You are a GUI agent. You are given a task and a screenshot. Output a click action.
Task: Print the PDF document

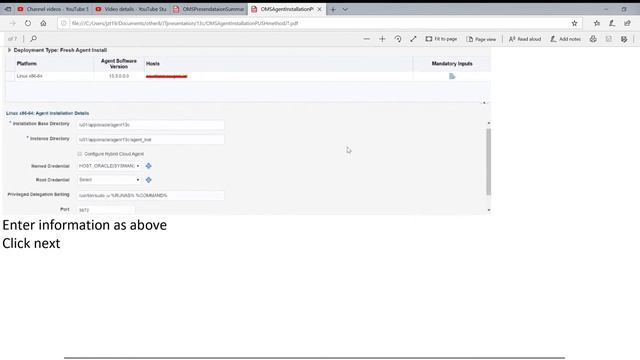(593, 39)
